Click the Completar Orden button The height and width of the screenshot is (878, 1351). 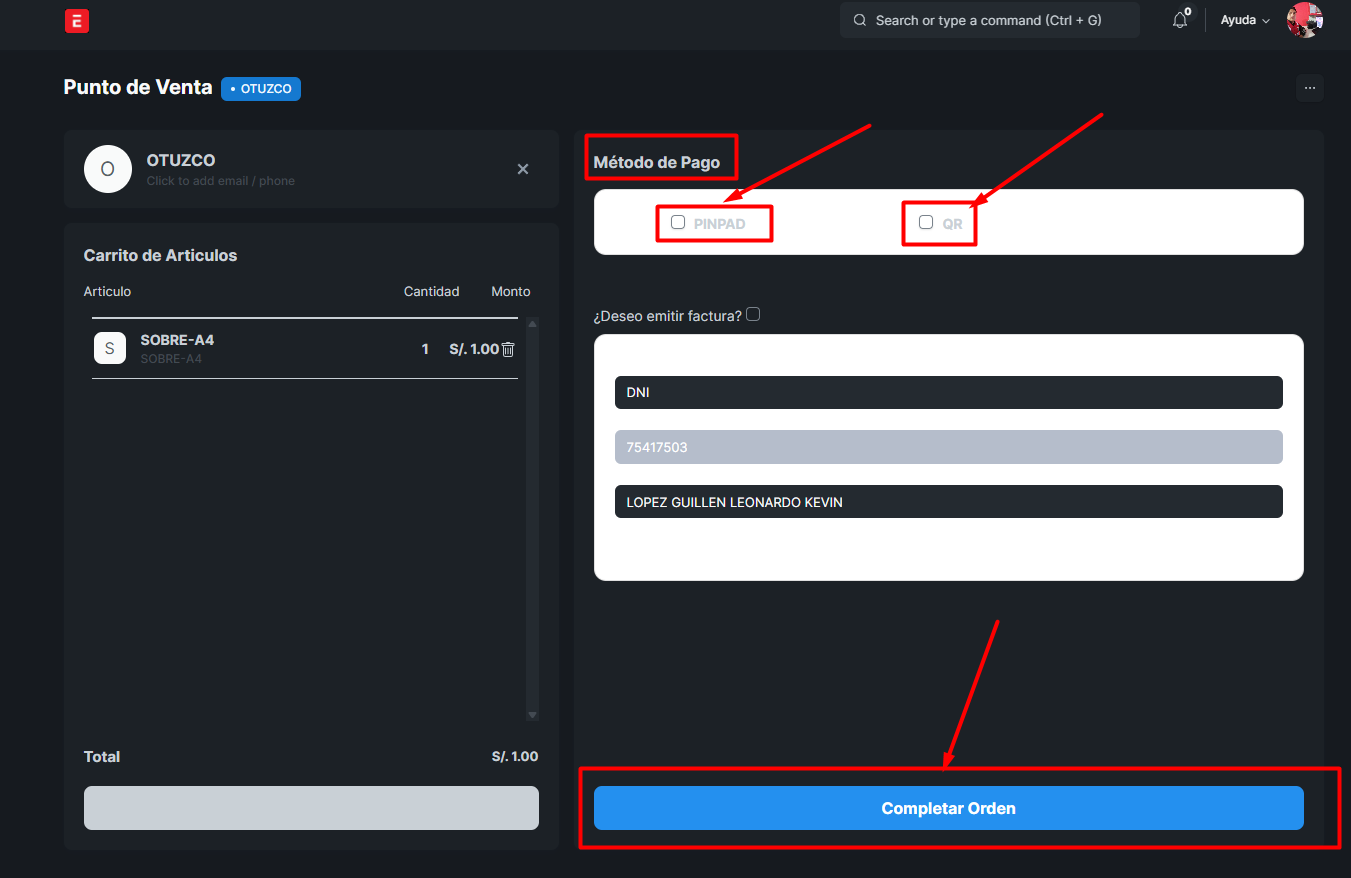[x=948, y=808]
